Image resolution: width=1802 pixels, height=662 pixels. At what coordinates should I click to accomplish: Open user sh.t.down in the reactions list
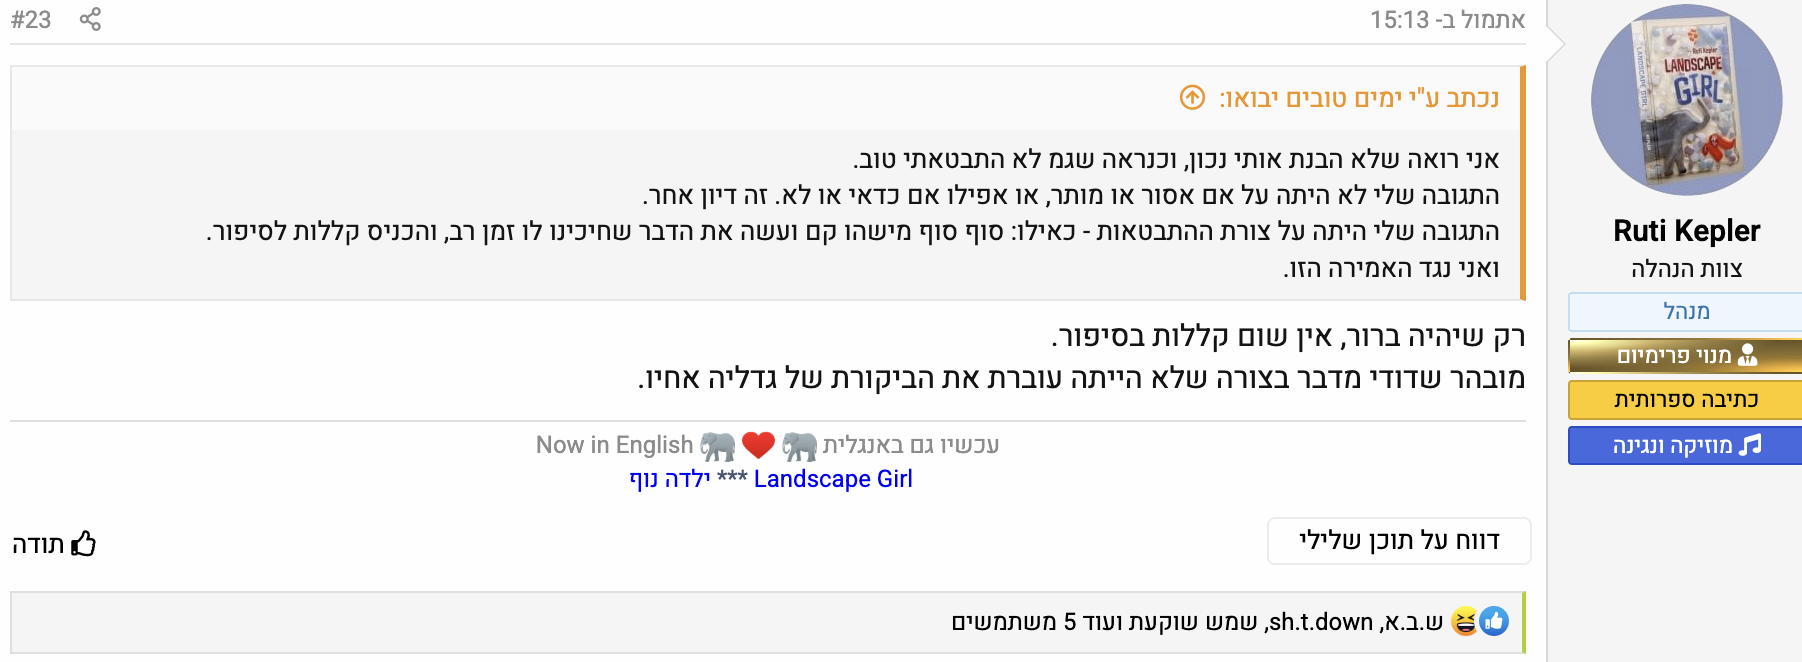(x=1320, y=622)
